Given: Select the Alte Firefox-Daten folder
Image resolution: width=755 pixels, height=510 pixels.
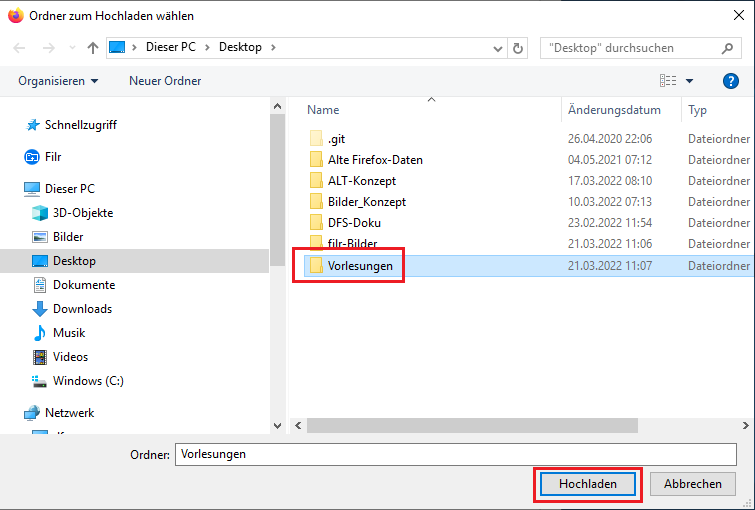Looking at the screenshot, I should click(x=375, y=160).
